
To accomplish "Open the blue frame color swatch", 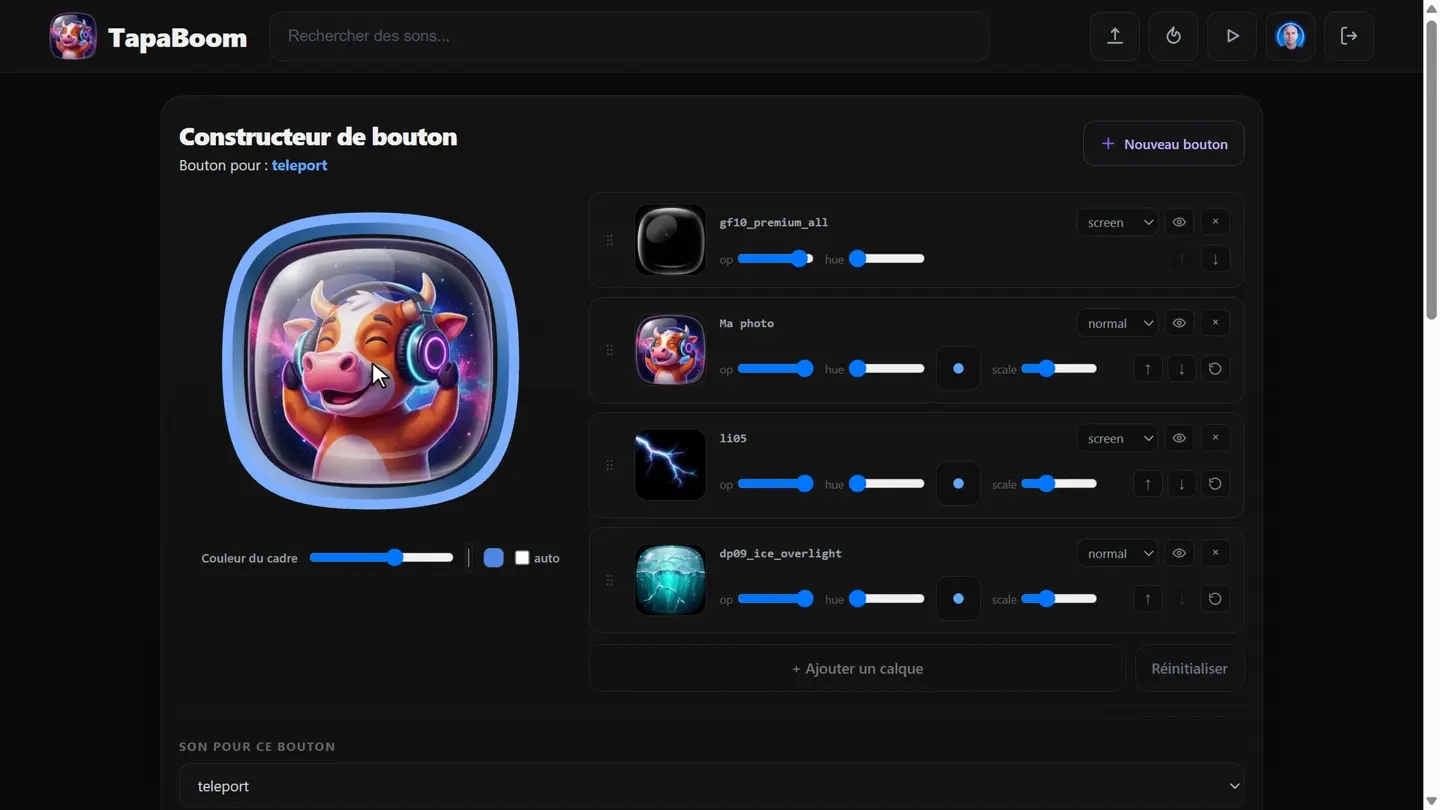I will coord(494,558).
